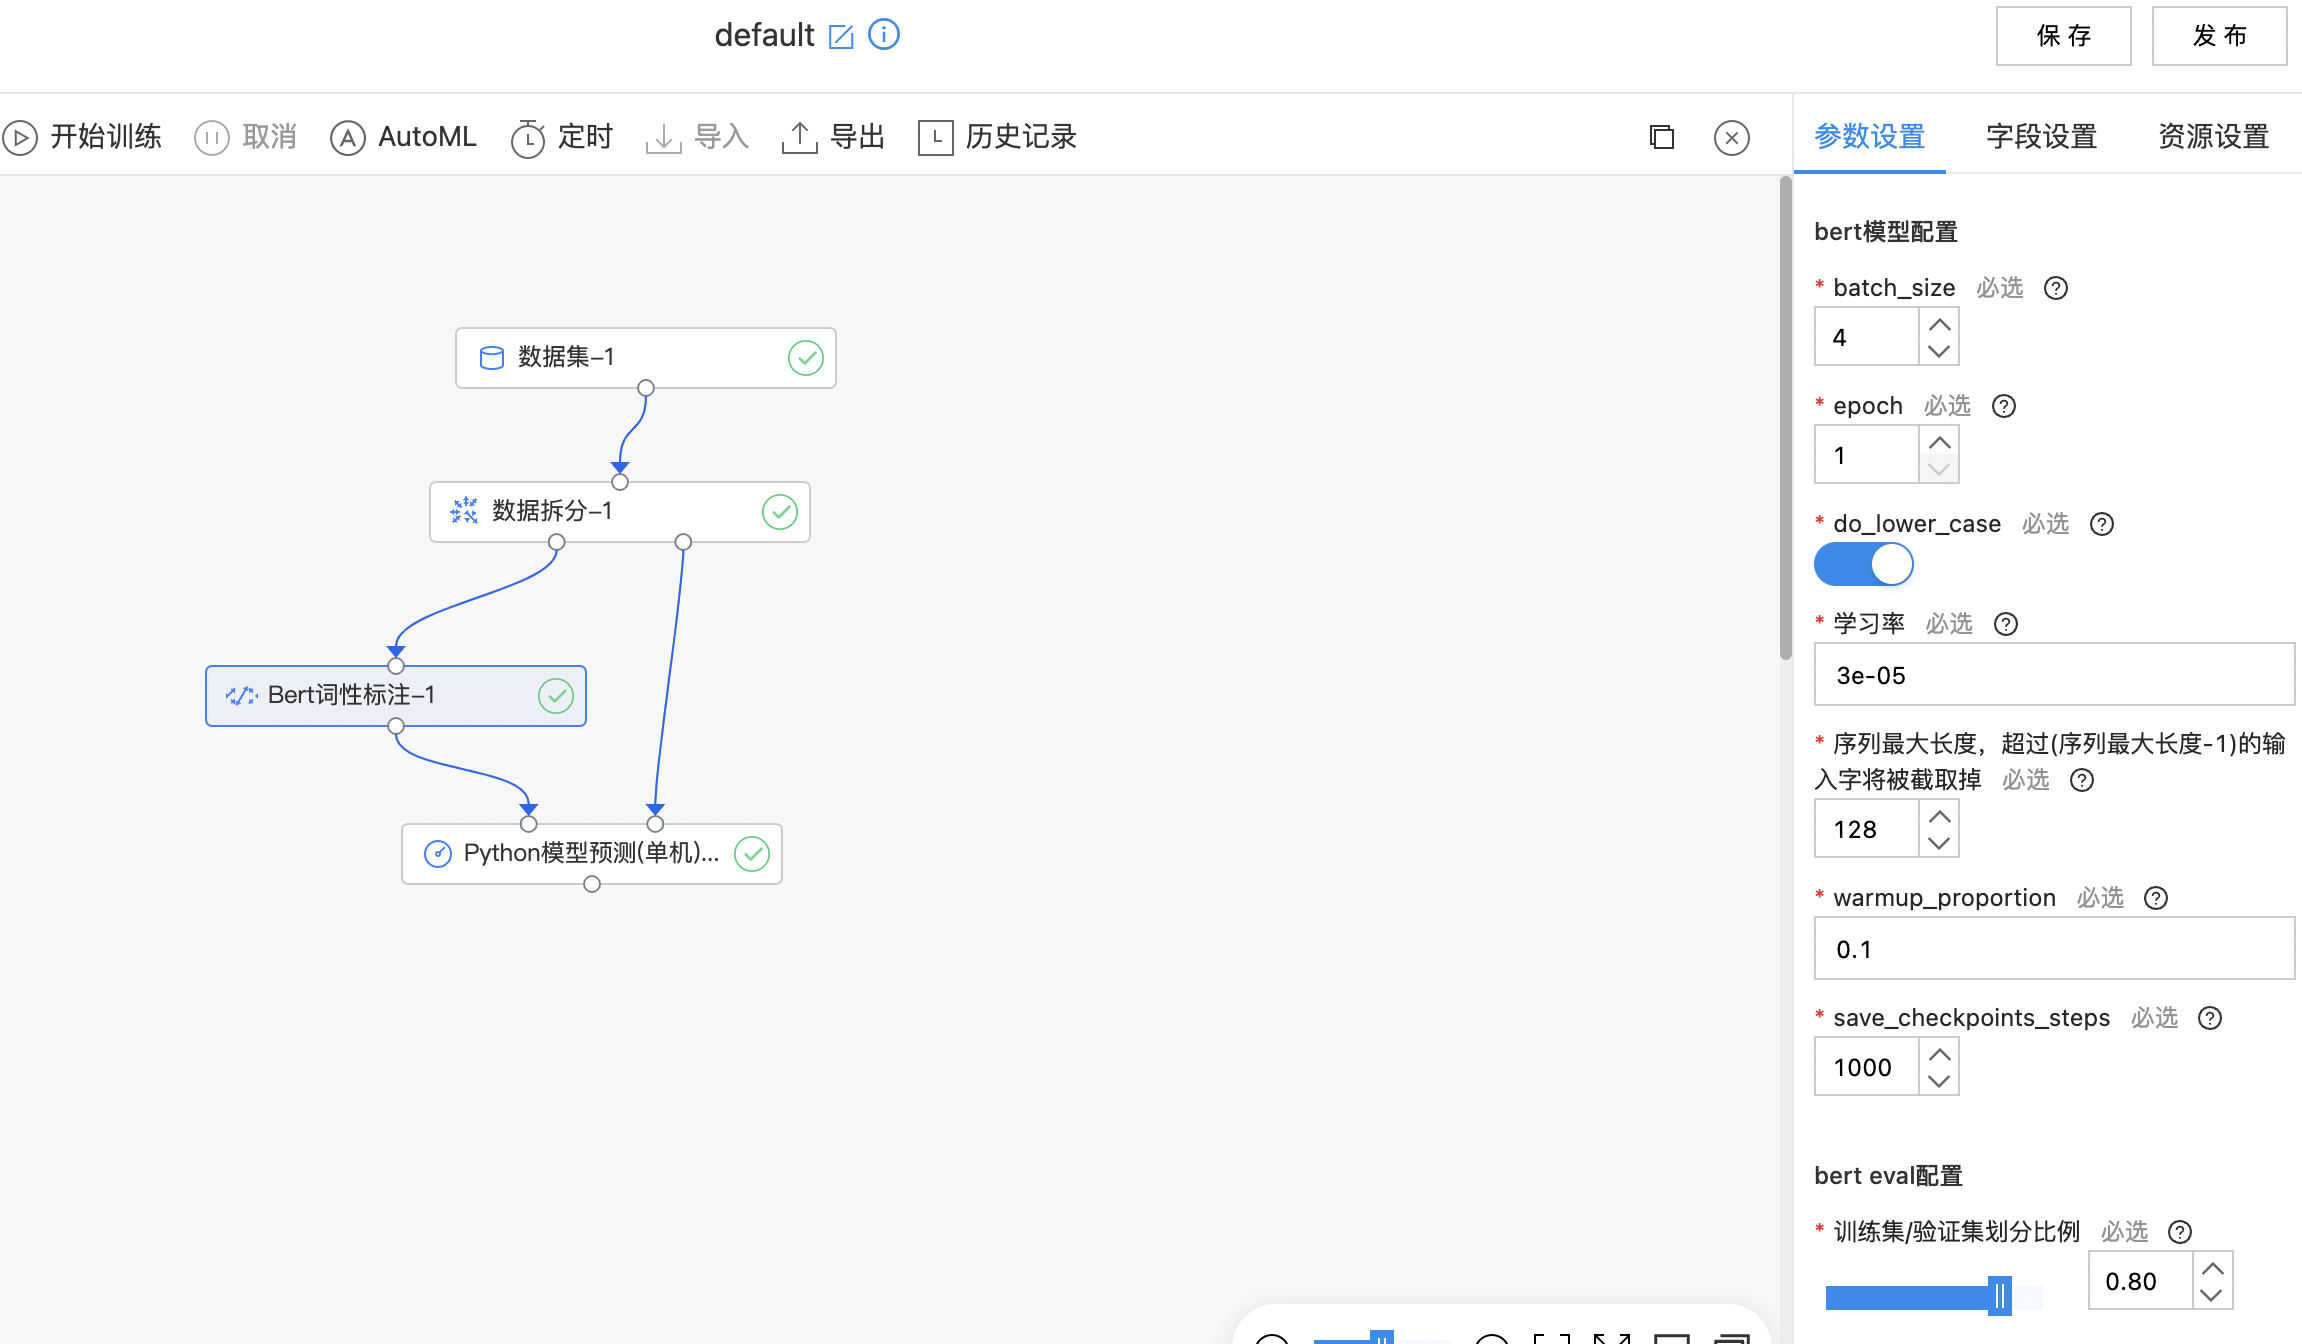Click the copy icon above the canvas
Viewport: 2302px width, 1344px height.
pyautogui.click(x=1662, y=137)
